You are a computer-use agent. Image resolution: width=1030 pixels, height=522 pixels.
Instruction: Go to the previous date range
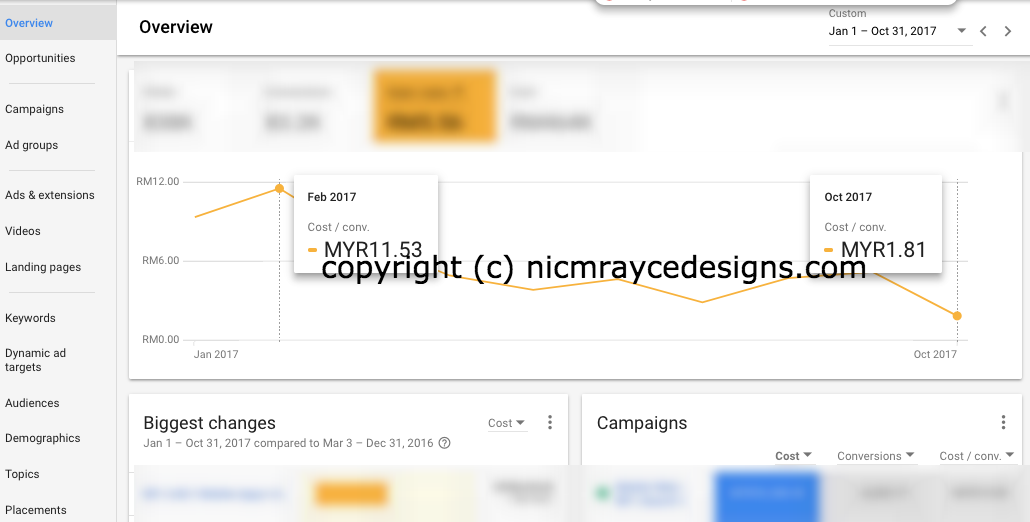(983, 31)
